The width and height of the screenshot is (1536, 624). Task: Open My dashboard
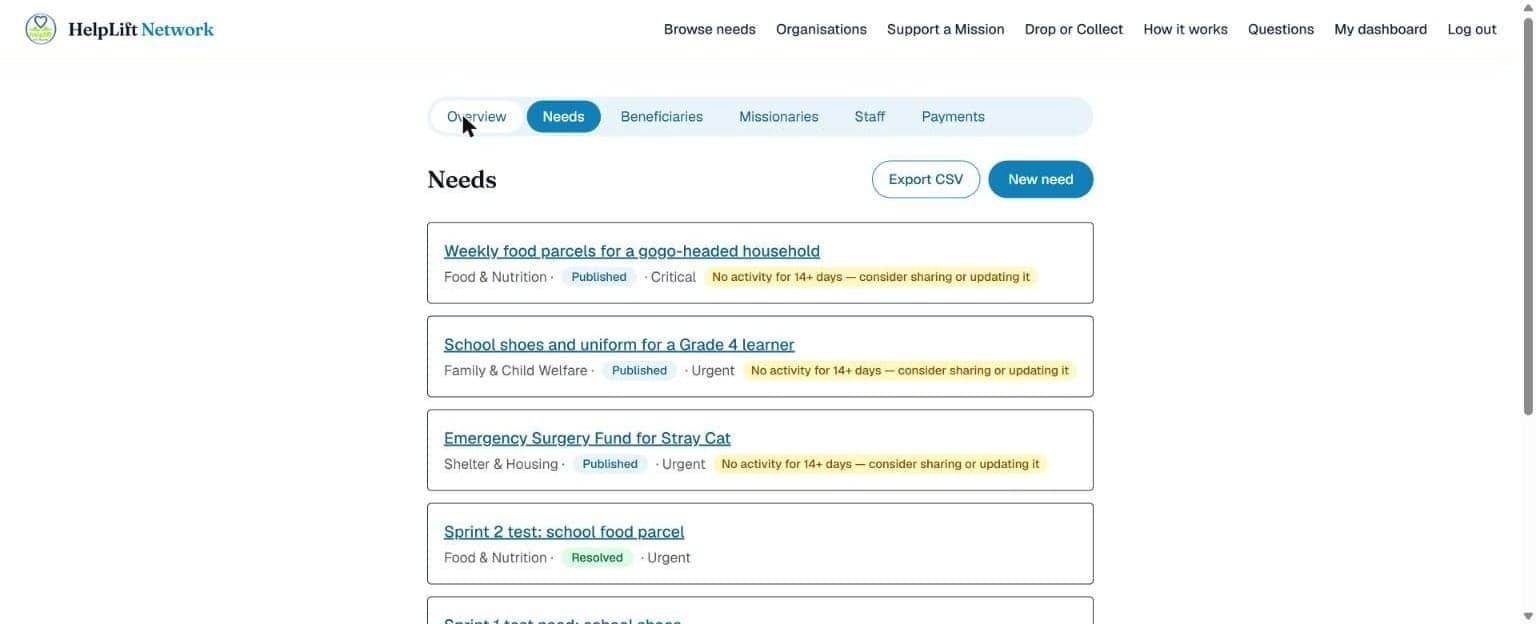[x=1381, y=29]
